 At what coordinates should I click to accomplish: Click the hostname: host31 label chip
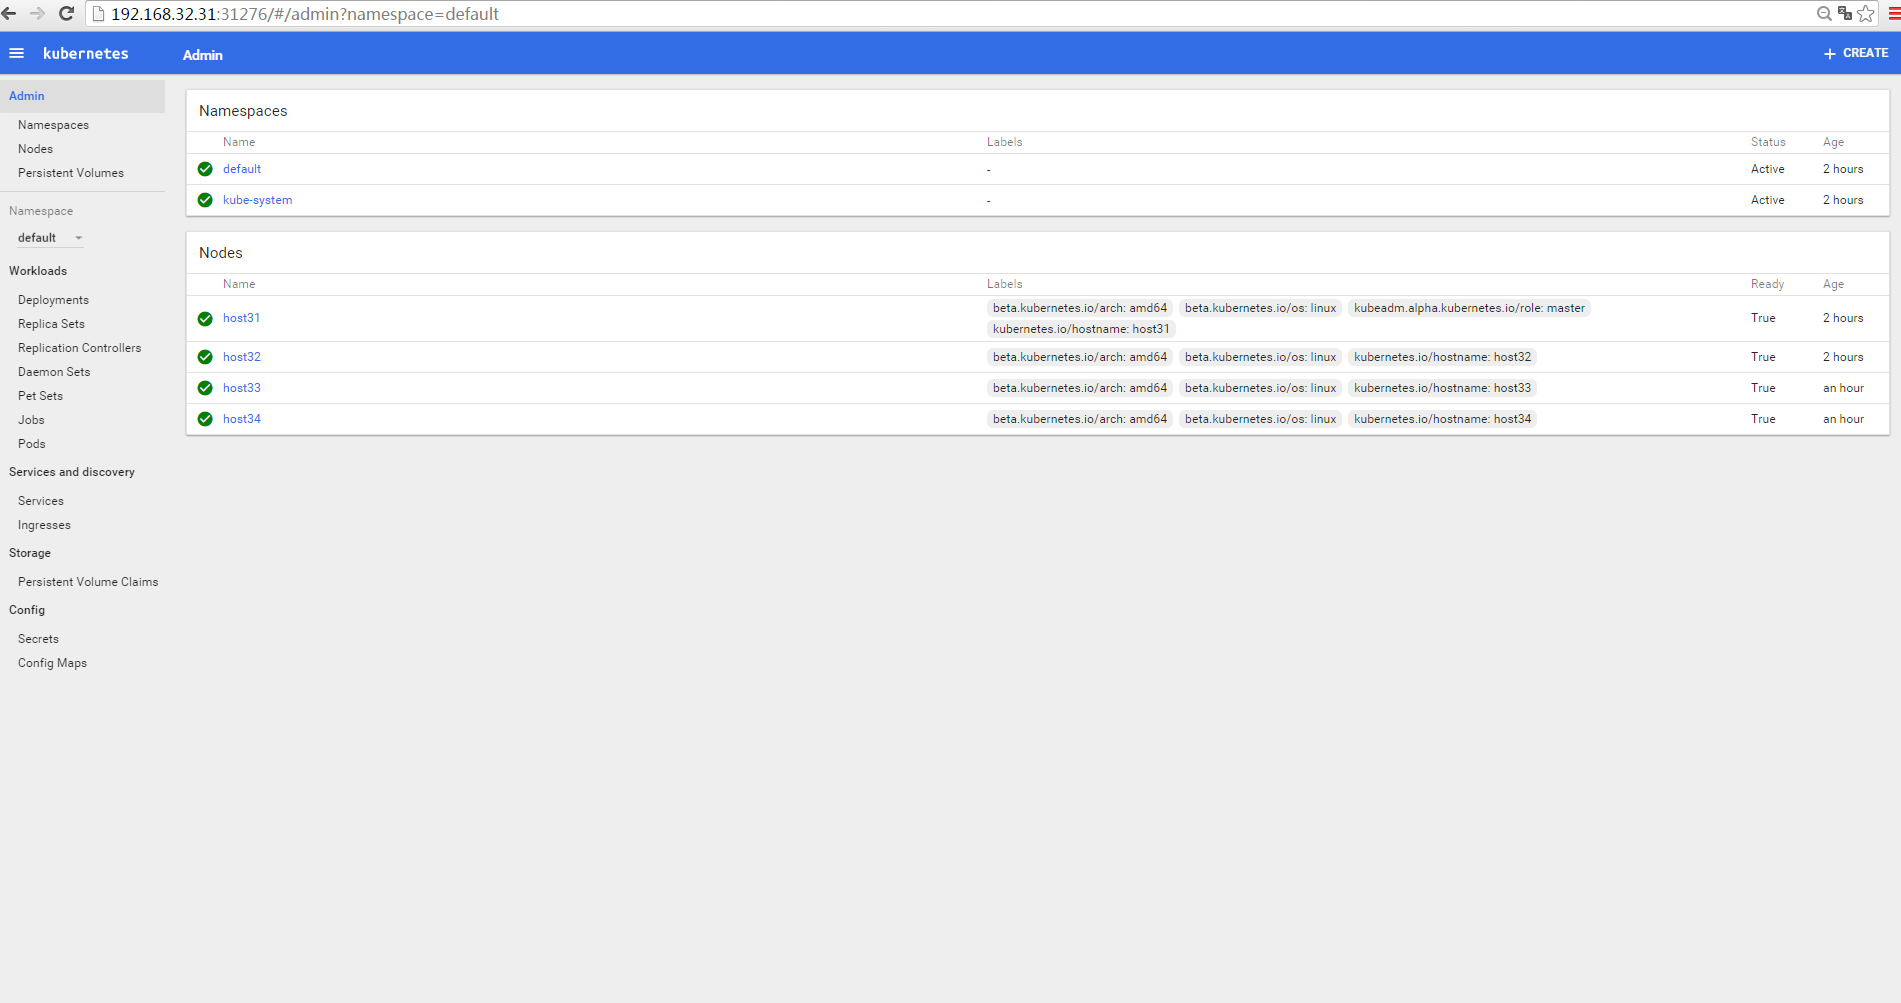(x=1081, y=329)
